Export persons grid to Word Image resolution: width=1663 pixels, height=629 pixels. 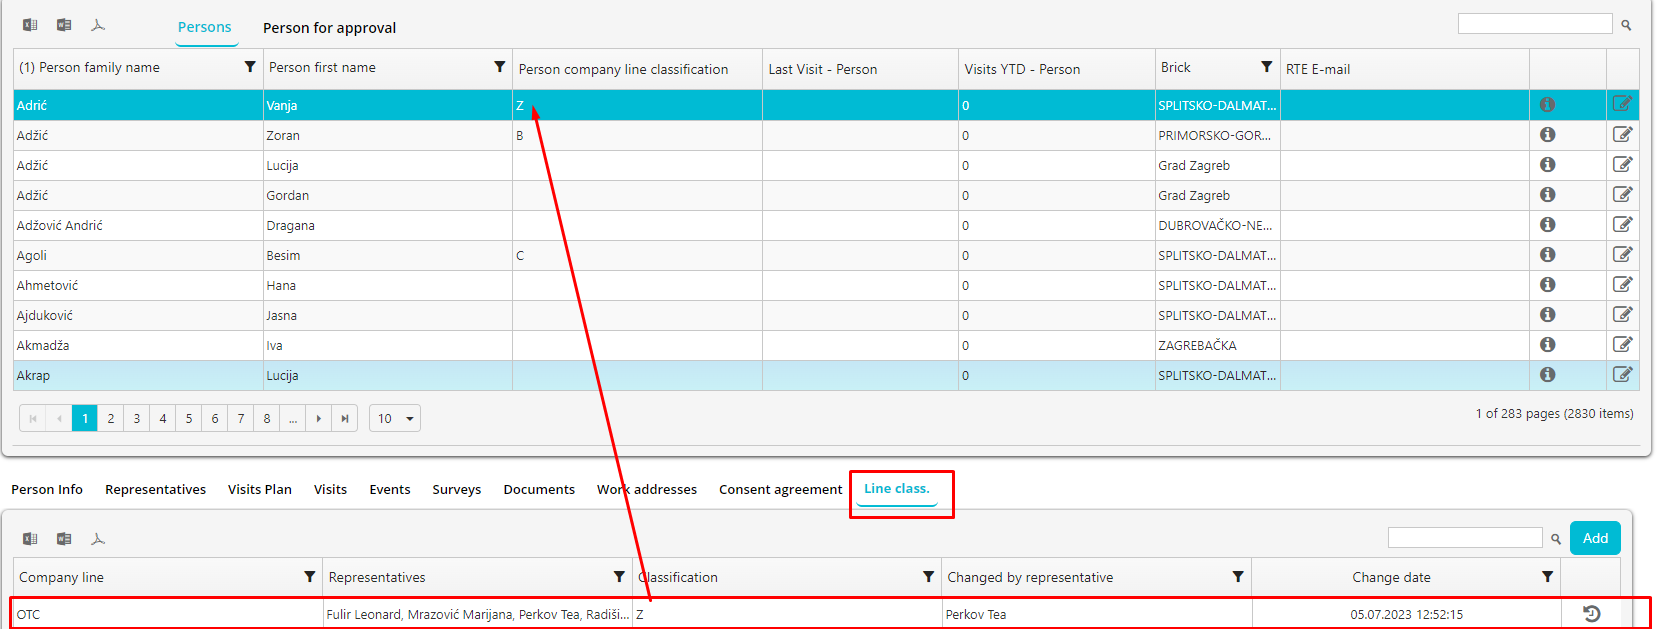[64, 25]
